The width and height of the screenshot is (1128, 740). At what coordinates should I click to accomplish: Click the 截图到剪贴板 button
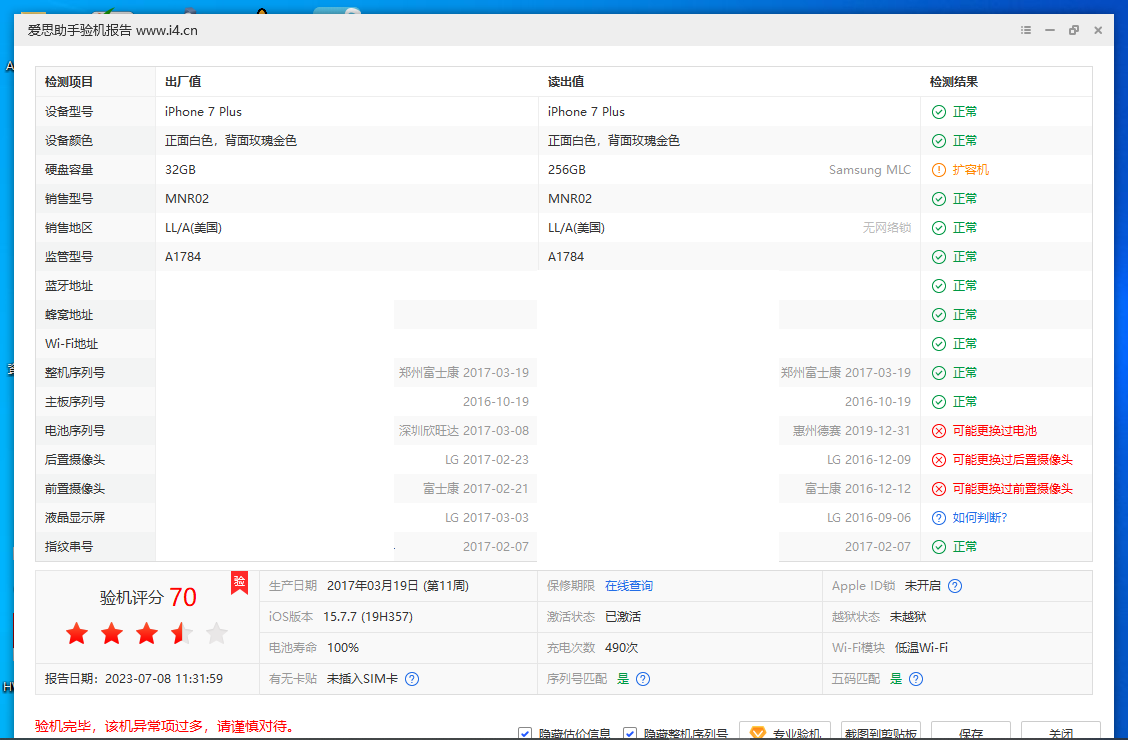pos(880,733)
